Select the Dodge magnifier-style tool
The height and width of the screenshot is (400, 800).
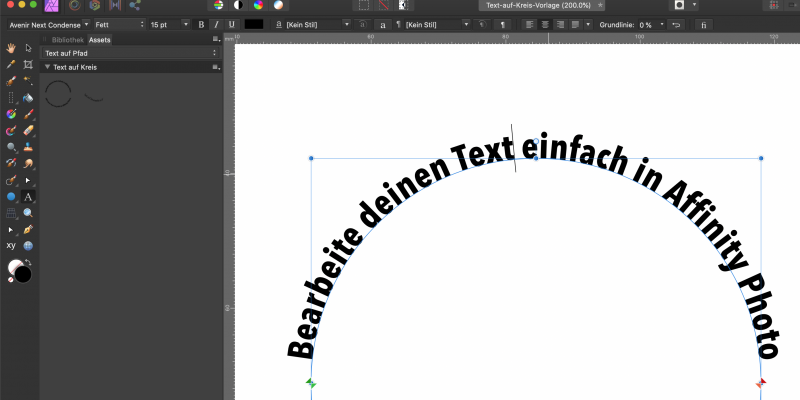(x=11, y=147)
